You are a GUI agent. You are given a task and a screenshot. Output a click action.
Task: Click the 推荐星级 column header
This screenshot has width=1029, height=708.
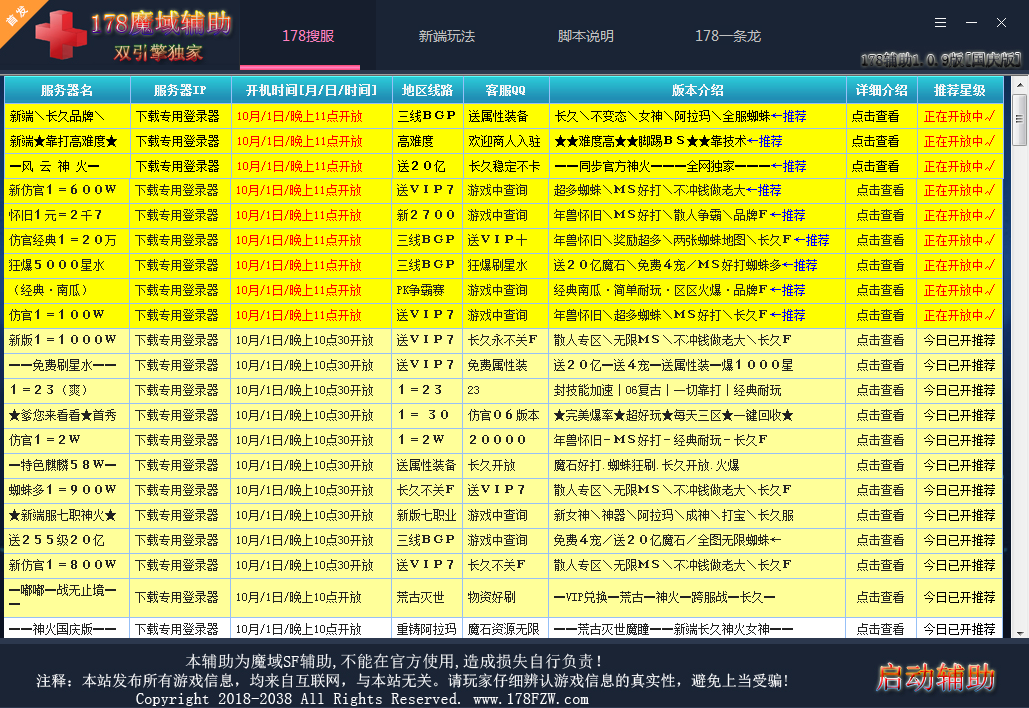[x=959, y=89]
